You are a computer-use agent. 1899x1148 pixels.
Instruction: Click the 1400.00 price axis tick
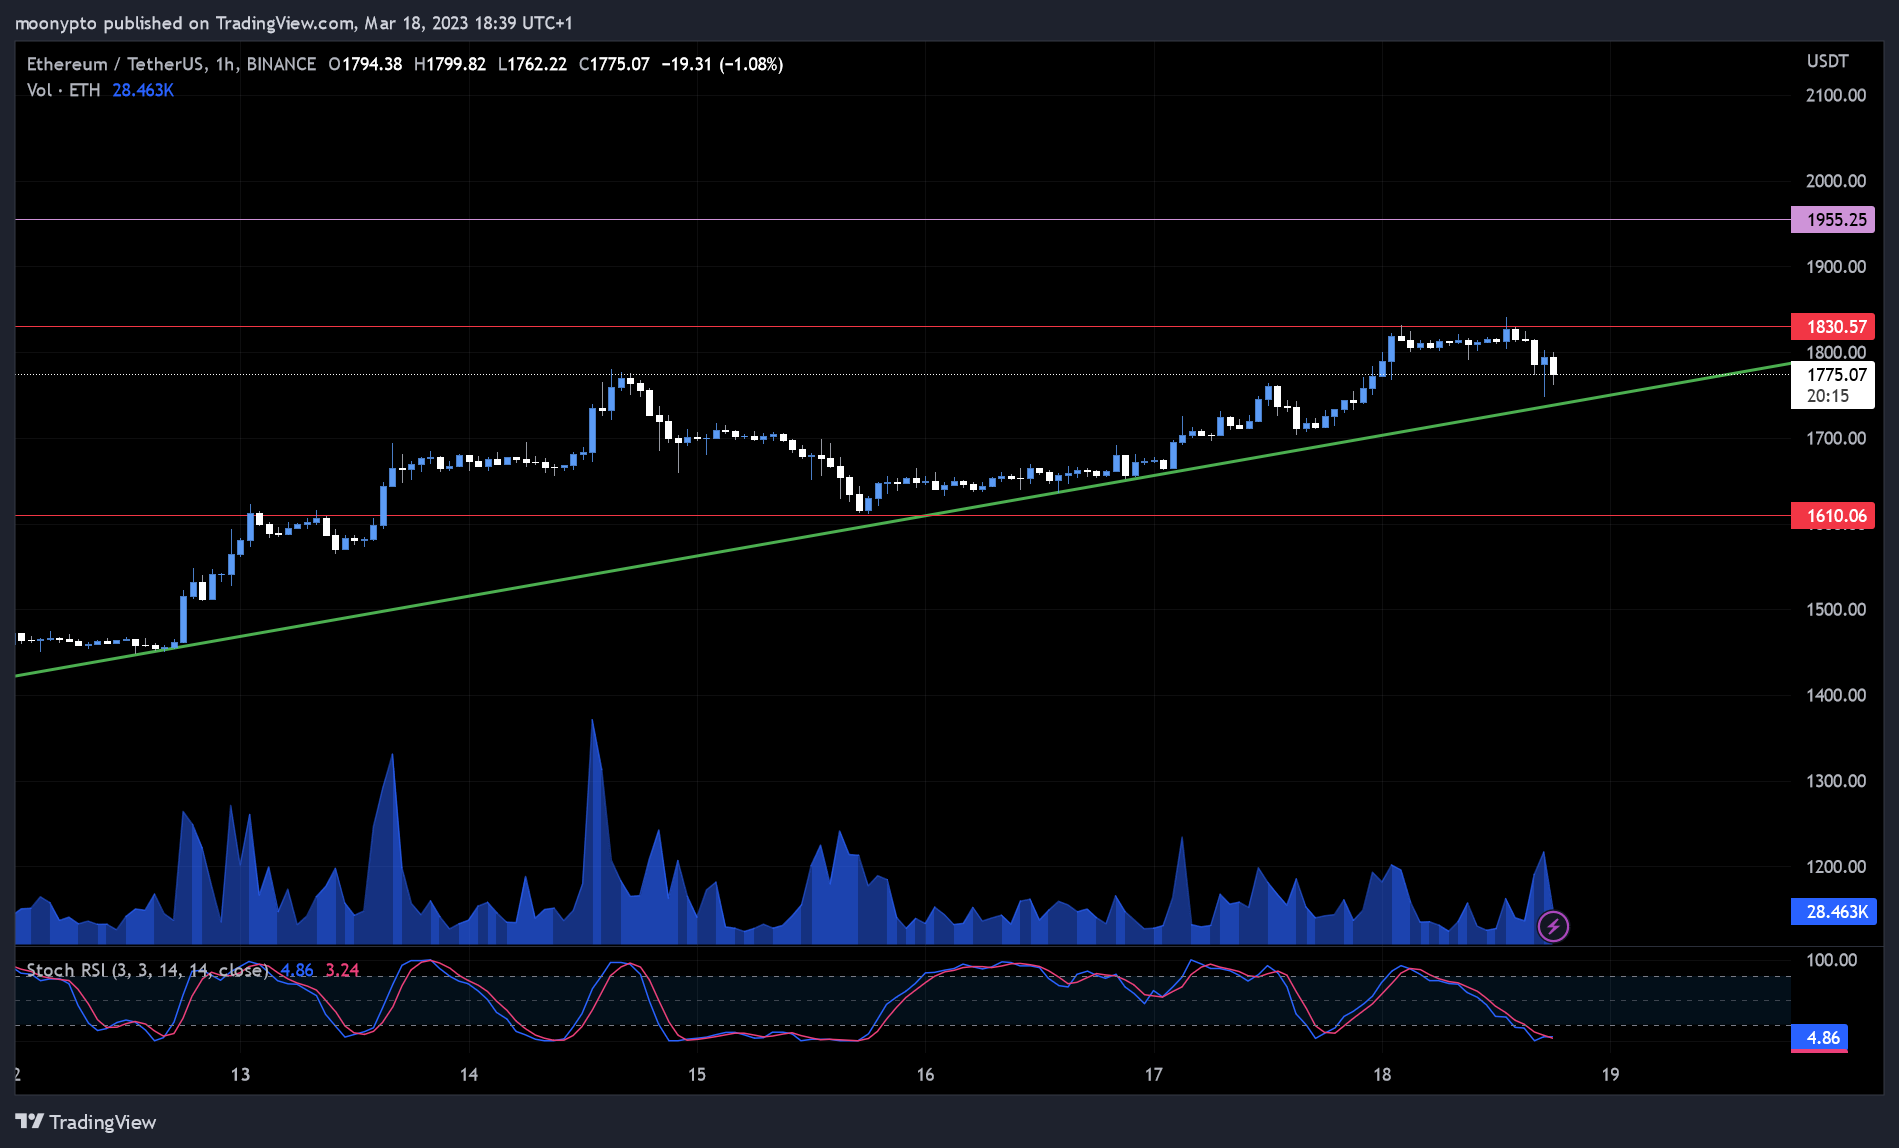[1836, 695]
